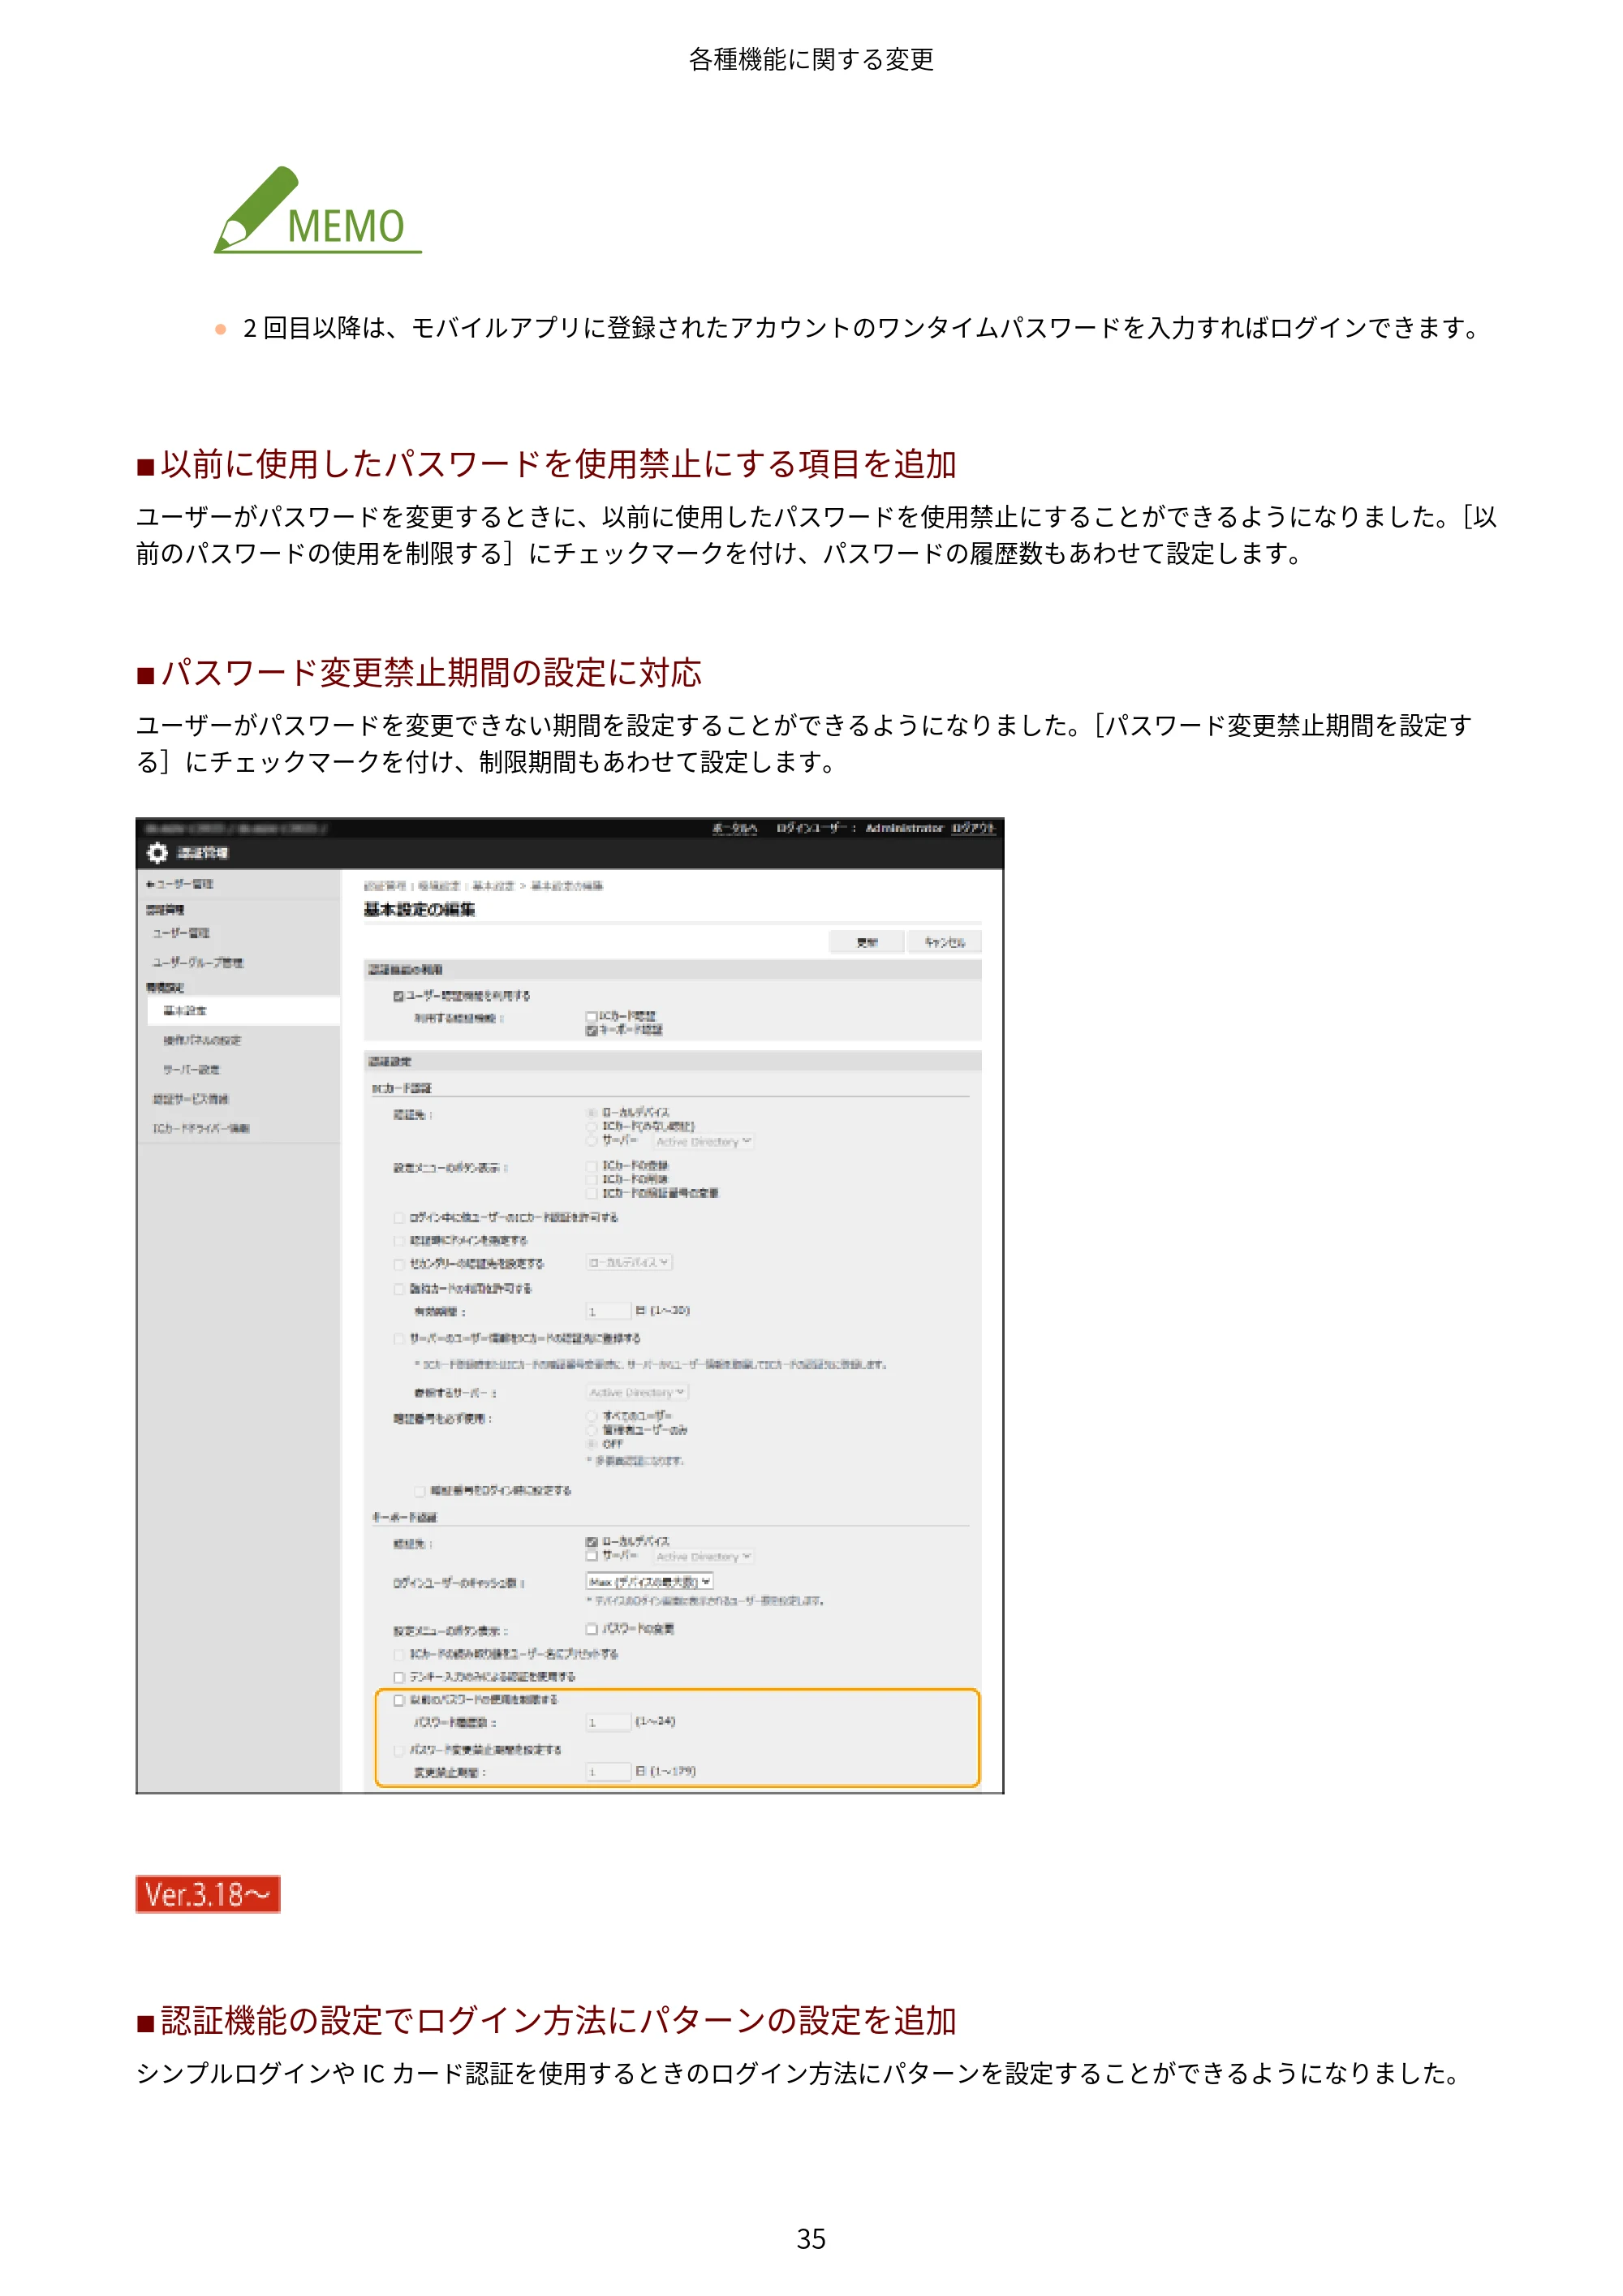The image size is (1623, 2296).
Task: Toggle ログイン中に他ユーザーのICカード認証を許可する
Action: [399, 1218]
